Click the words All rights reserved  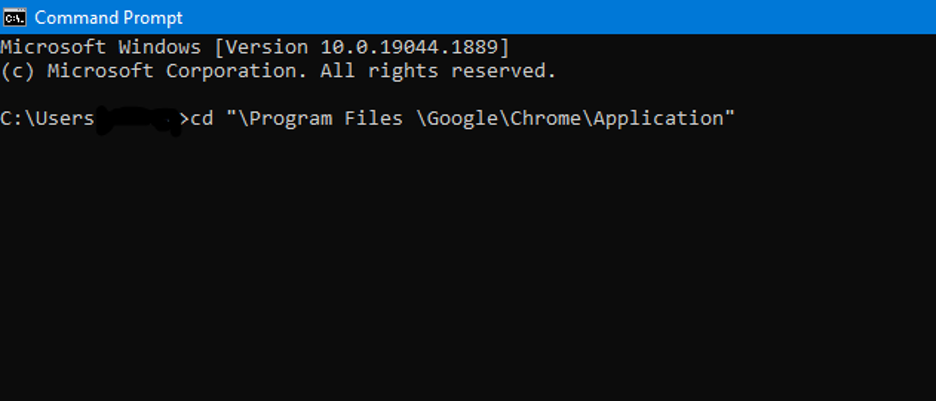tap(438, 71)
